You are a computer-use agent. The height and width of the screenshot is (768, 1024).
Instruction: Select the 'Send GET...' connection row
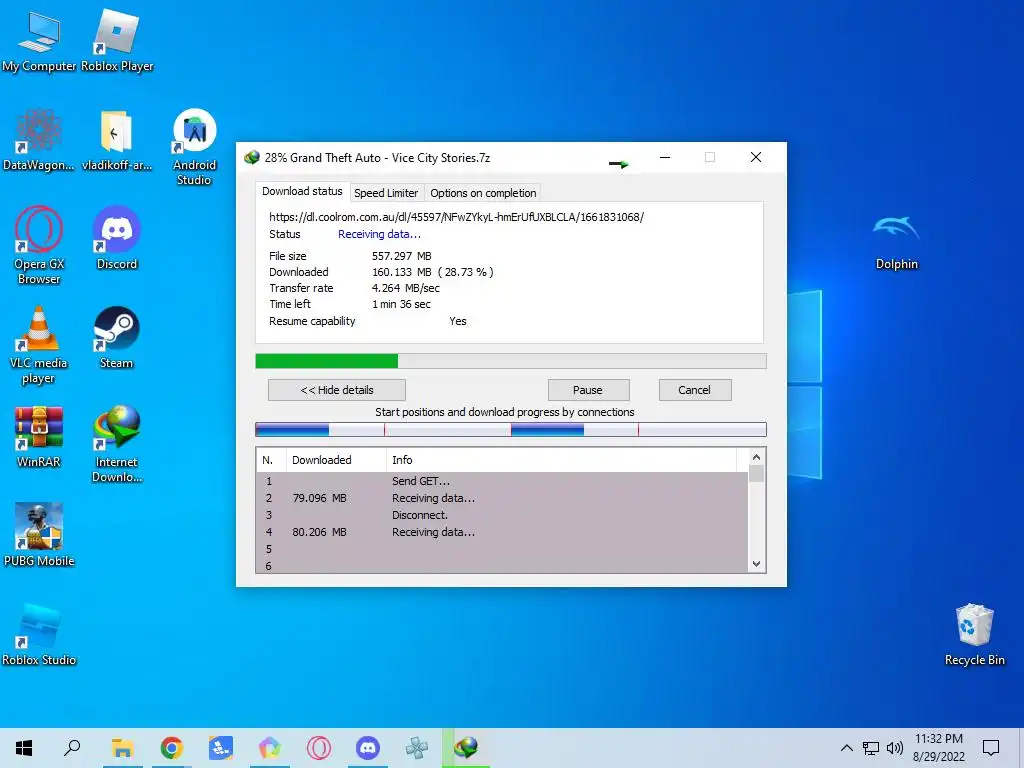502,481
